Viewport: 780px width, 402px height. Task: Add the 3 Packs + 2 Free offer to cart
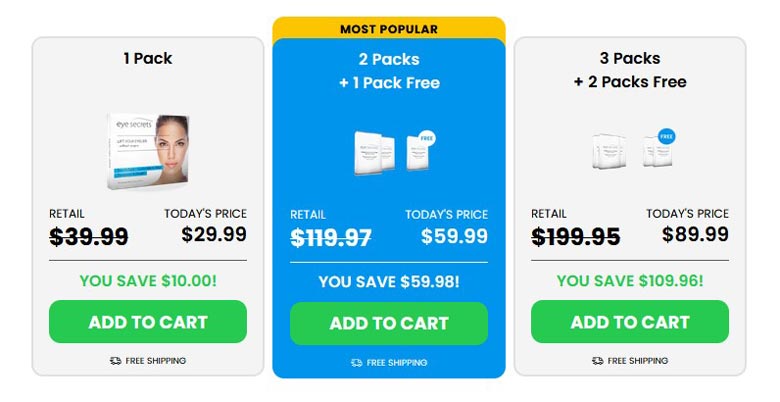pos(630,321)
